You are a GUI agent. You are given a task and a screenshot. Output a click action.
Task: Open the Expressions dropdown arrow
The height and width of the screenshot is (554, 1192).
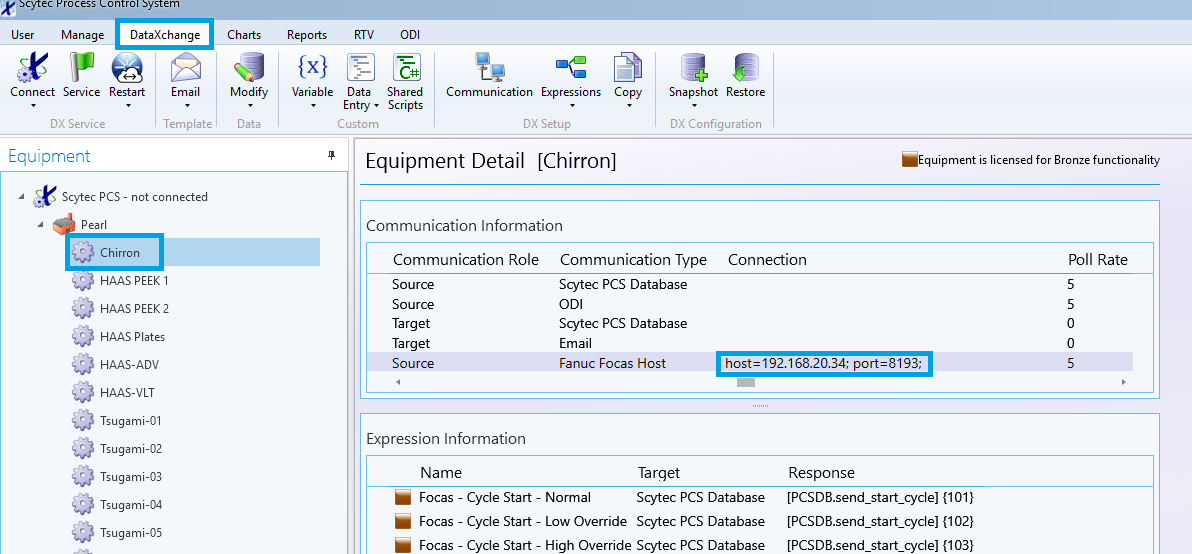click(x=571, y=106)
